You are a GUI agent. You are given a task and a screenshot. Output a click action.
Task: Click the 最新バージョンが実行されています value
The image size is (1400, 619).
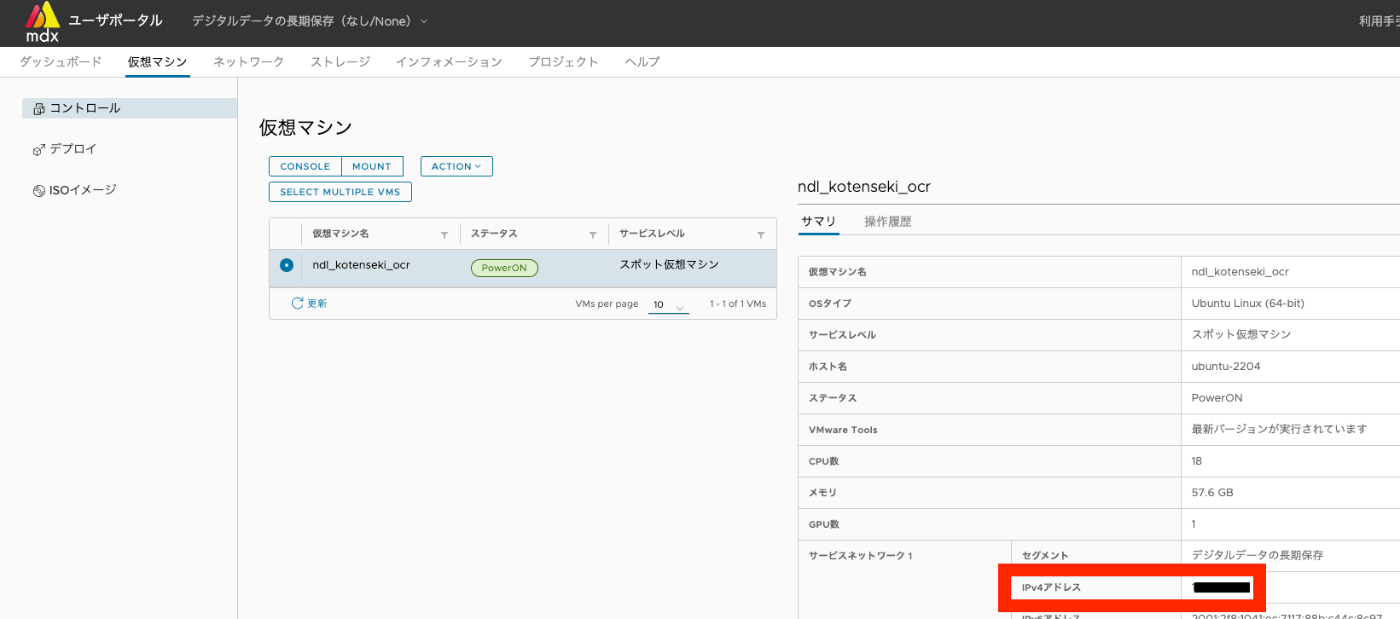pyautogui.click(x=1279, y=429)
